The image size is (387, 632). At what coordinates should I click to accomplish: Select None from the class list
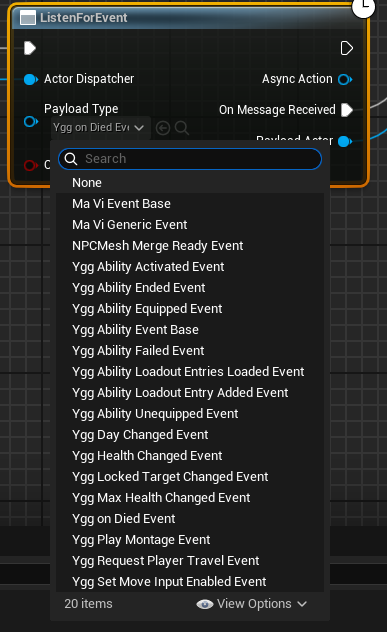point(190,183)
